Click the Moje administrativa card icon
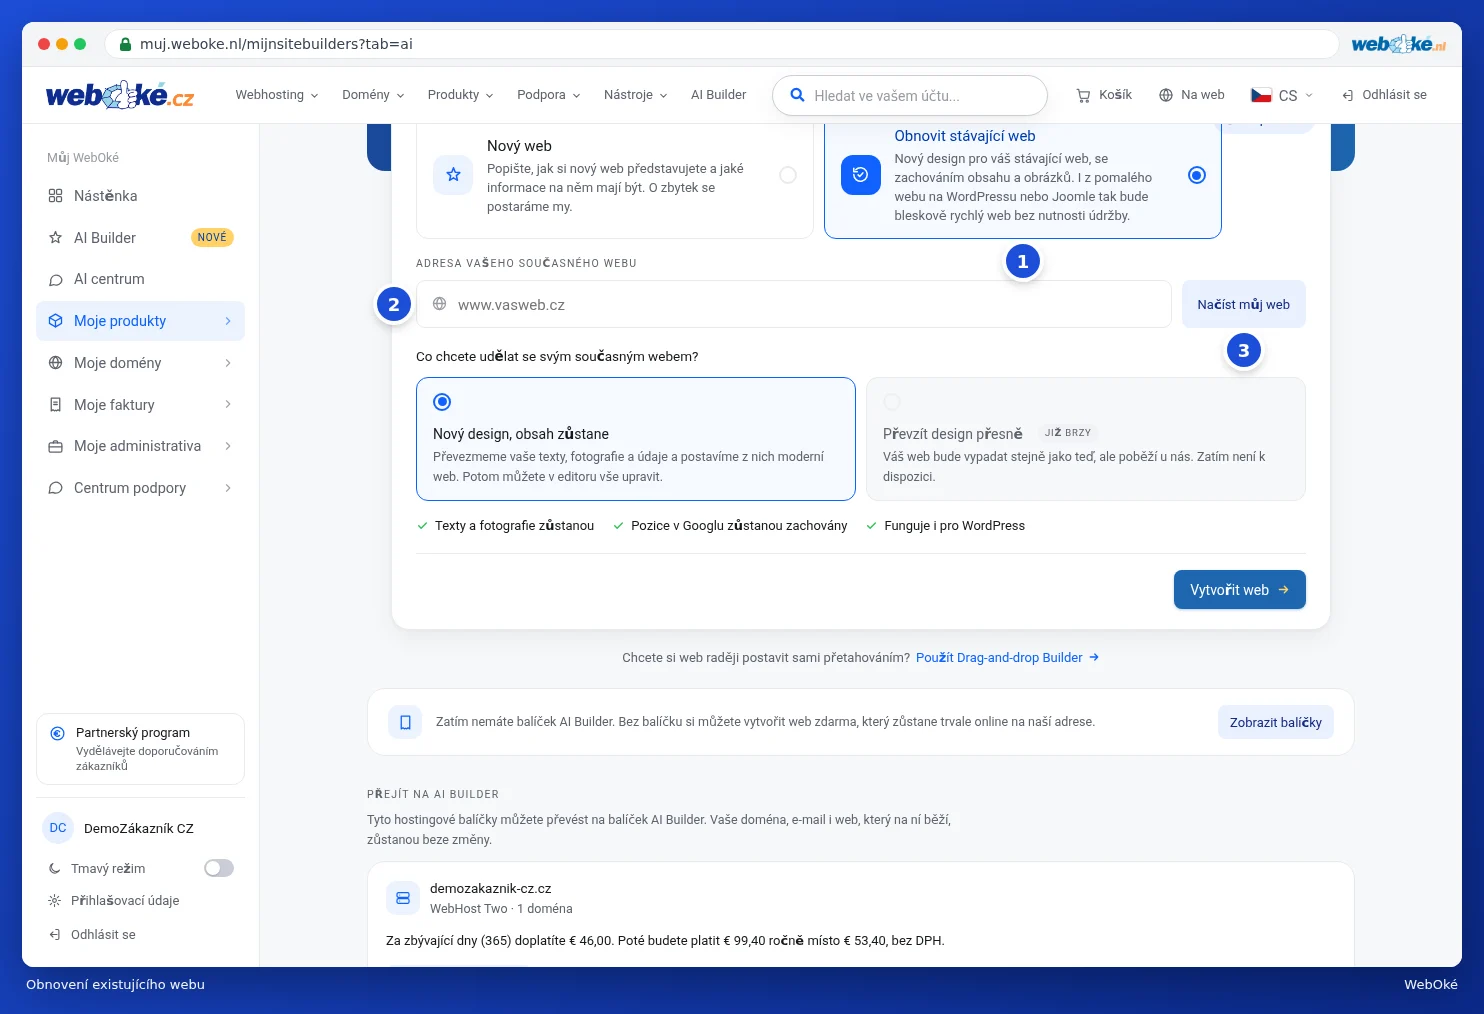The width and height of the screenshot is (1484, 1014). 56,447
